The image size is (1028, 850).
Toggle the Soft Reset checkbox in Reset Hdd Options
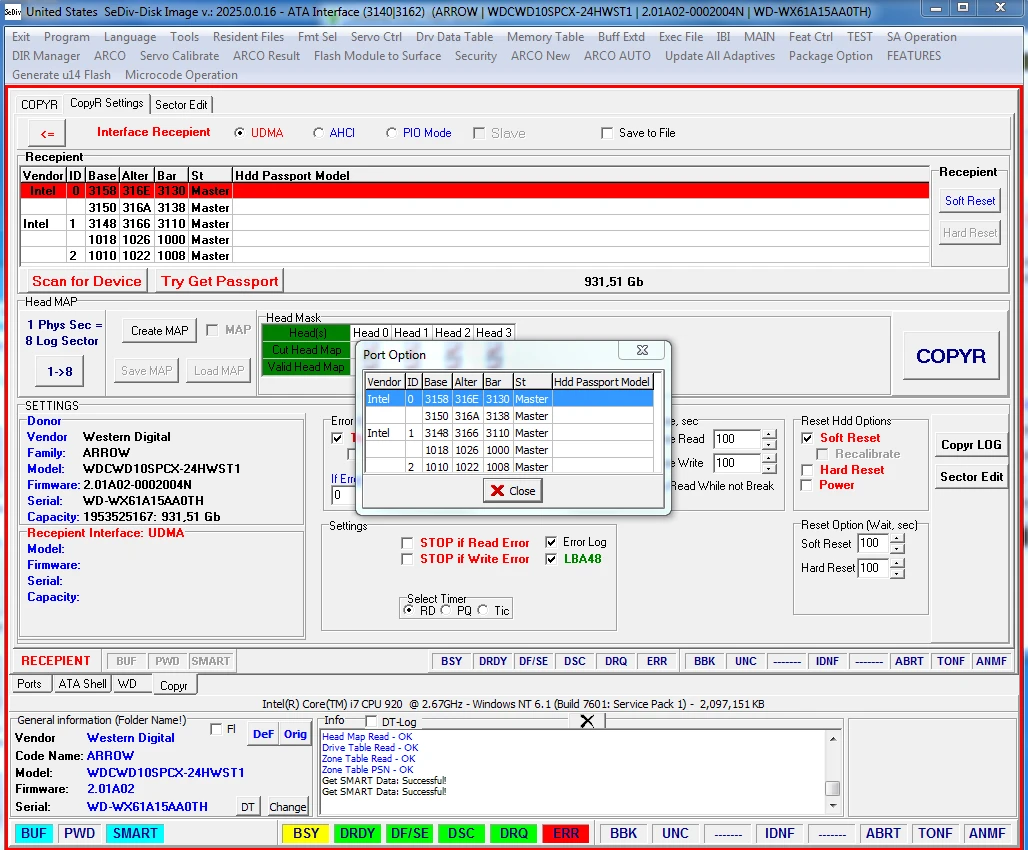click(807, 438)
